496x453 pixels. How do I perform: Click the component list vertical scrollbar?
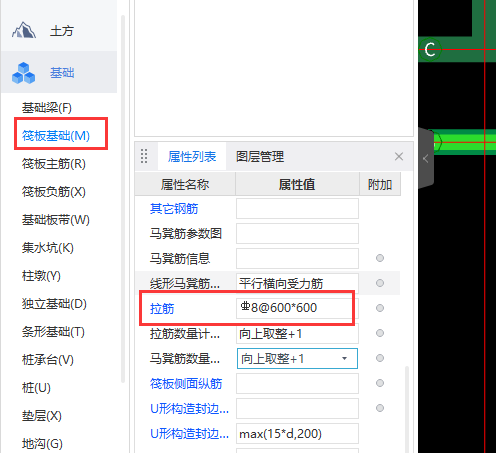coord(123,199)
